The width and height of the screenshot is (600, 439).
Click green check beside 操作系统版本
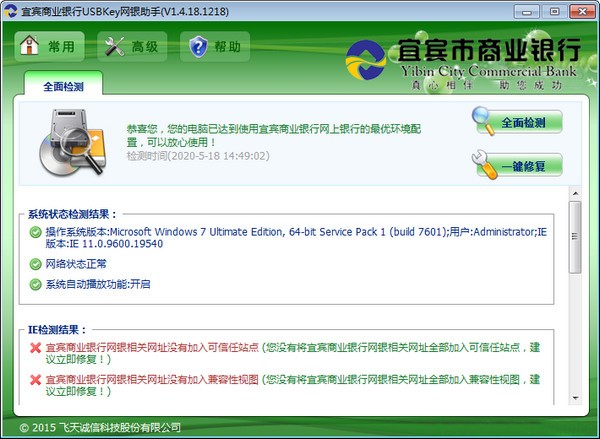coord(36,232)
